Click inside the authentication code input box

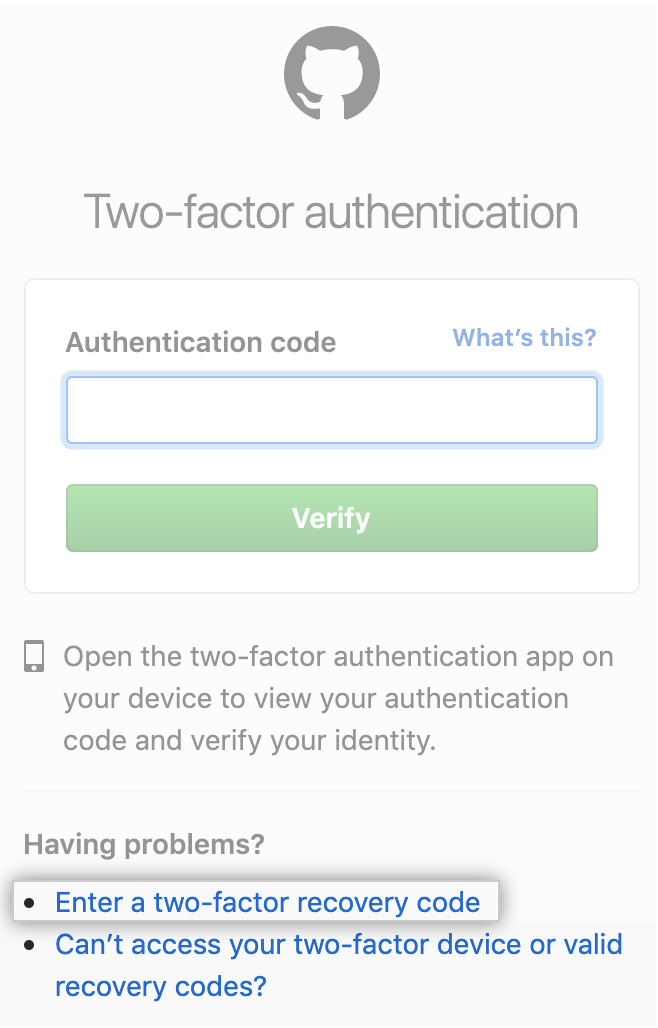(330, 410)
